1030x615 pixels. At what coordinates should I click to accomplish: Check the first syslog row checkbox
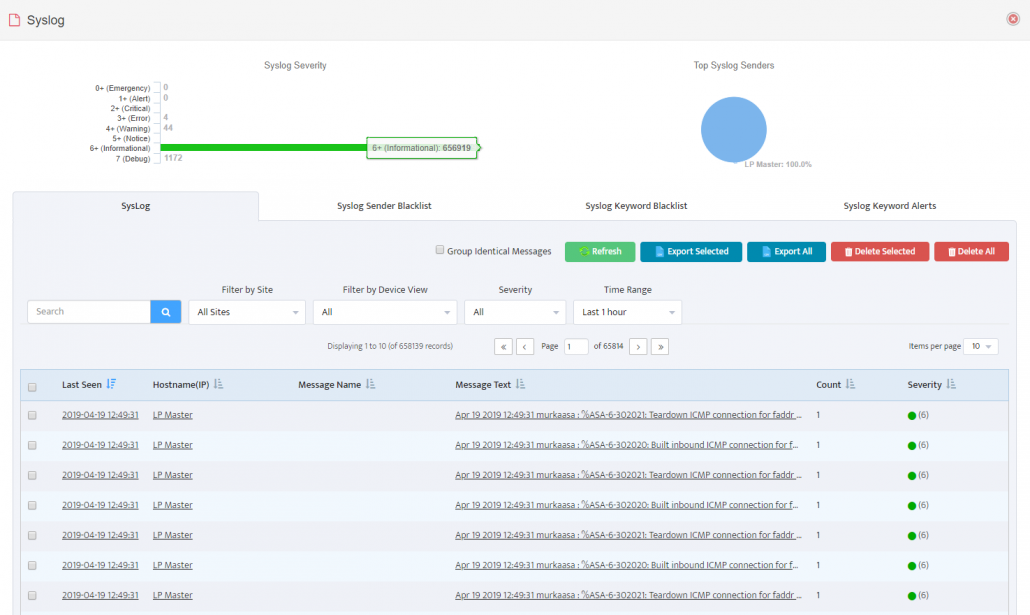tap(33, 415)
